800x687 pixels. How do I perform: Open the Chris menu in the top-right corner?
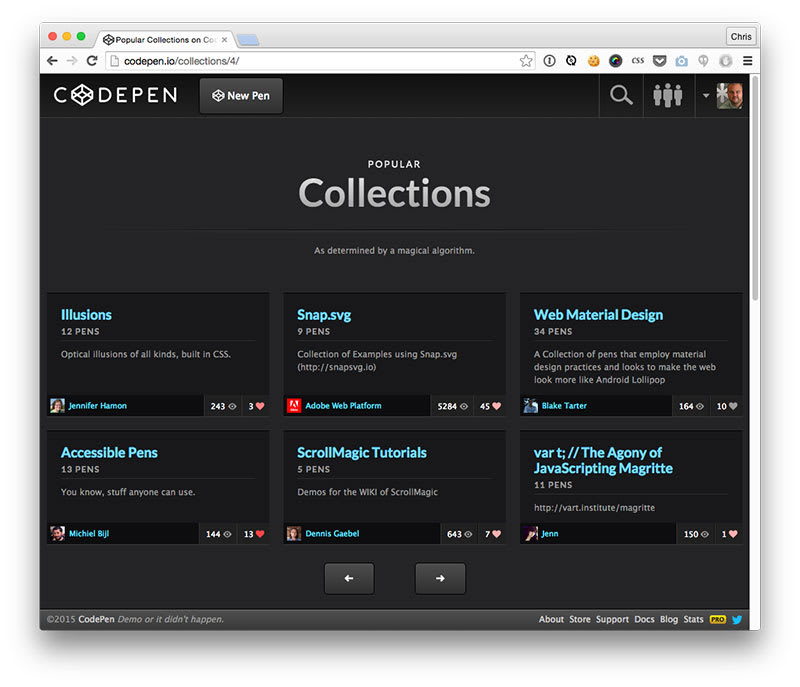(740, 36)
